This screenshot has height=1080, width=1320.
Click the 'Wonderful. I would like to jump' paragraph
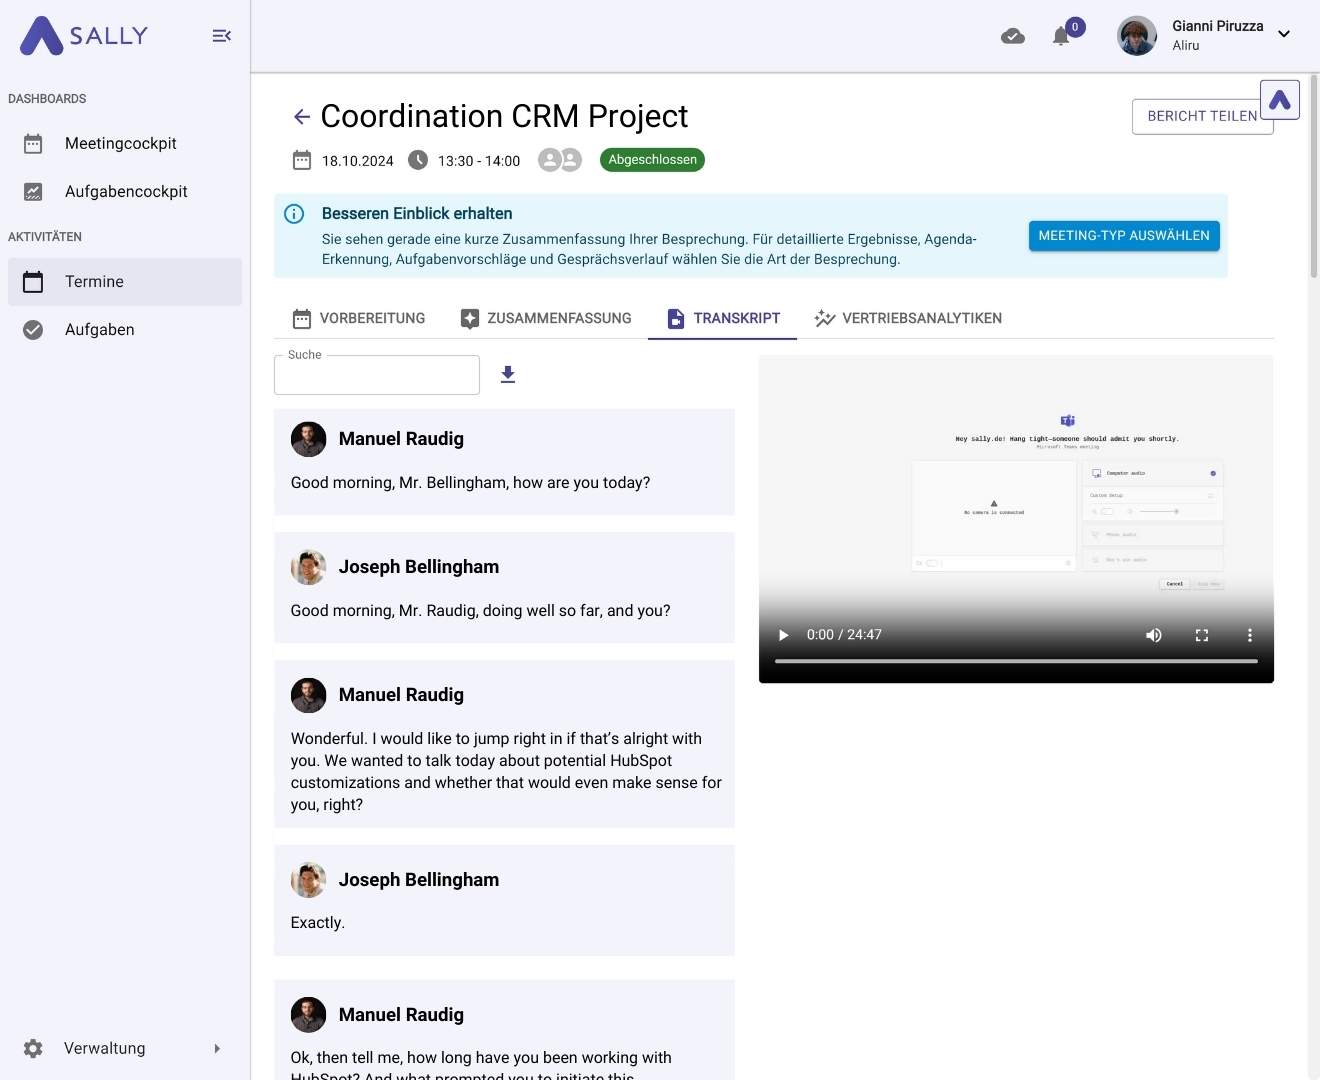tap(506, 772)
